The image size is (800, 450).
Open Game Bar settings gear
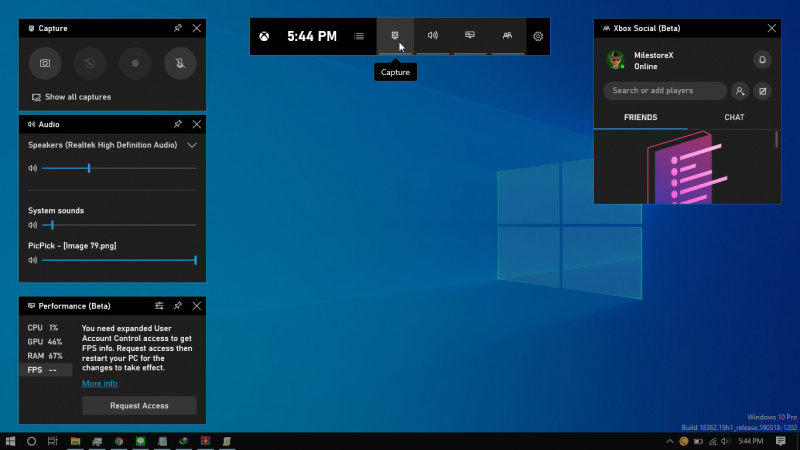(x=538, y=36)
